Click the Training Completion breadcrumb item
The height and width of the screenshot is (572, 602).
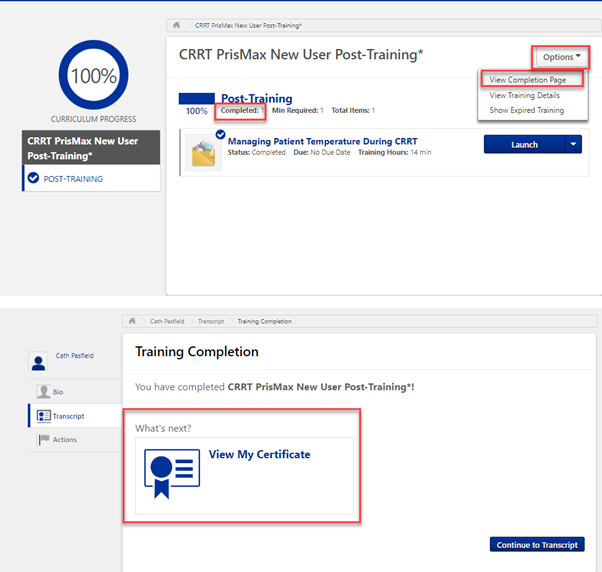(x=265, y=321)
